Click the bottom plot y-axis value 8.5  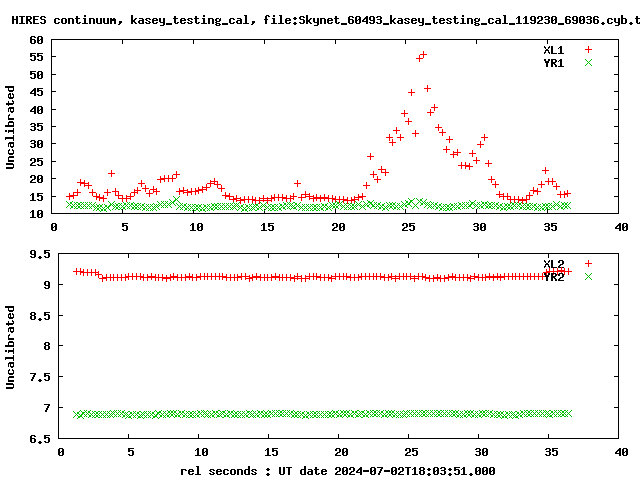(x=40, y=316)
